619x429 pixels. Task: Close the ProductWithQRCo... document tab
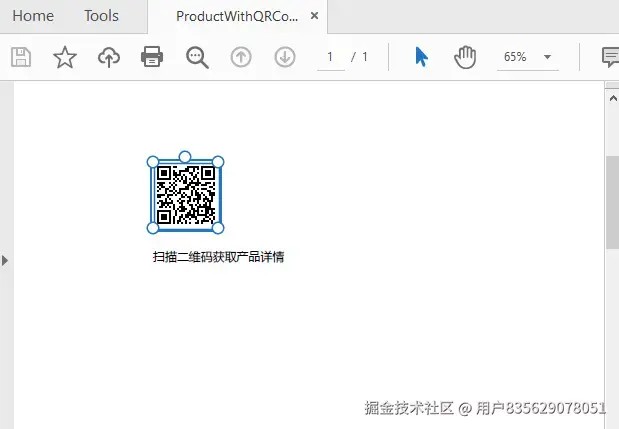[314, 16]
